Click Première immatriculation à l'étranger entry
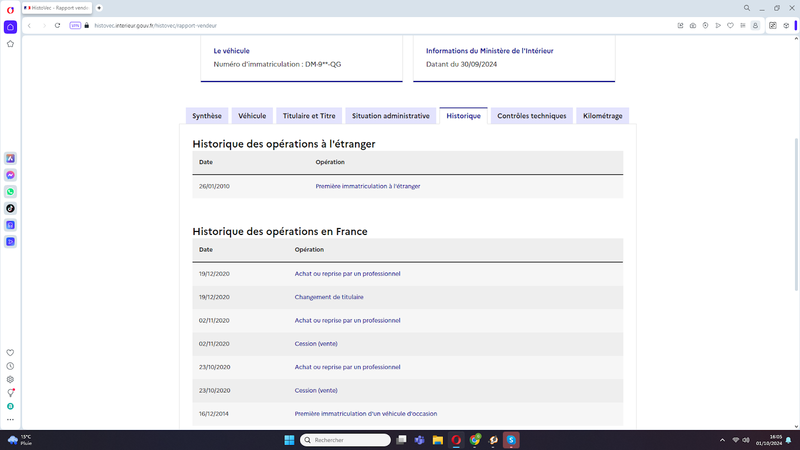Viewport: 800px width, 450px height. (x=368, y=186)
